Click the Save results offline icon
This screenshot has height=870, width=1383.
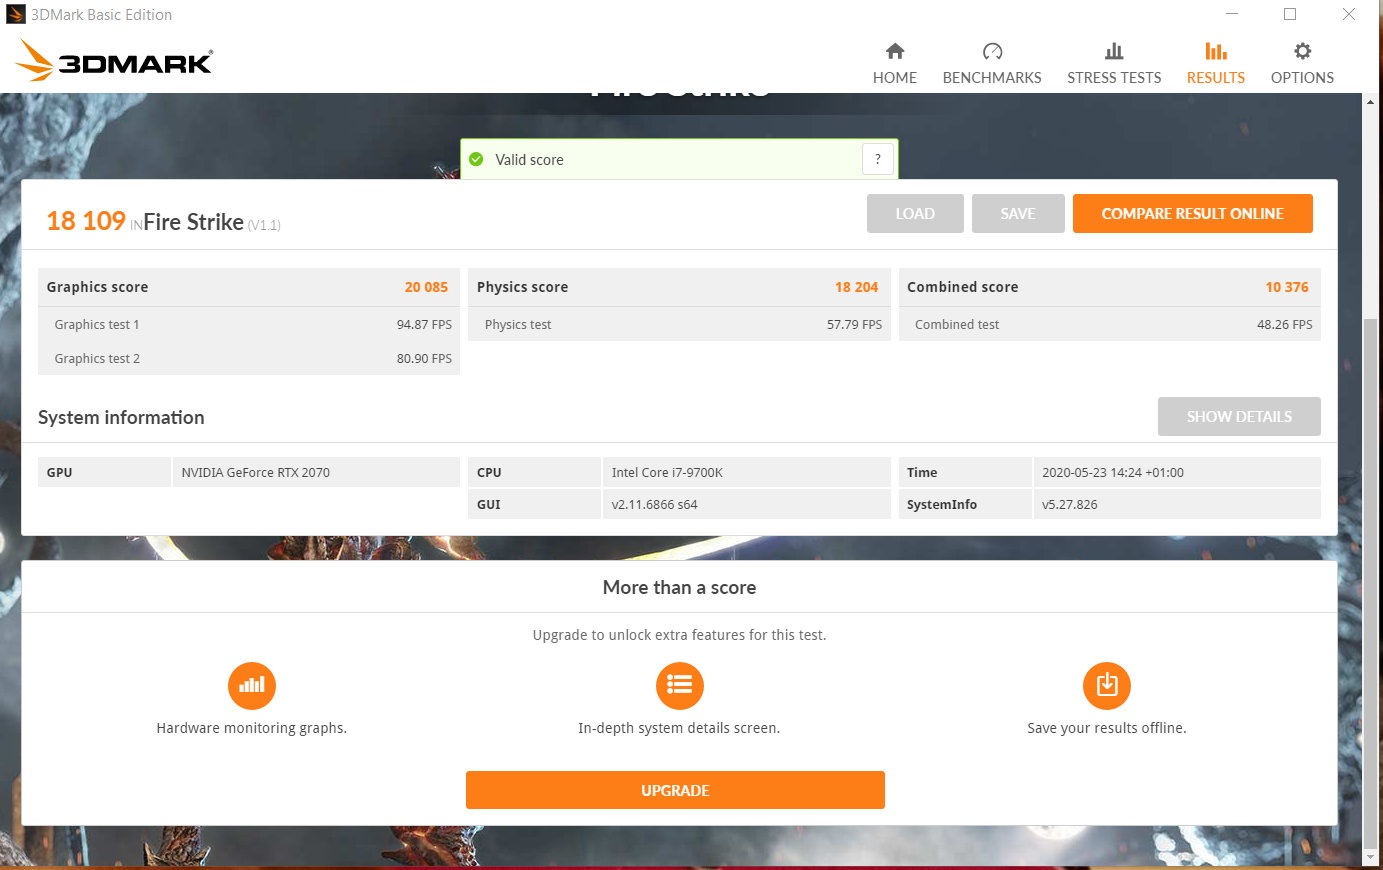point(1107,686)
